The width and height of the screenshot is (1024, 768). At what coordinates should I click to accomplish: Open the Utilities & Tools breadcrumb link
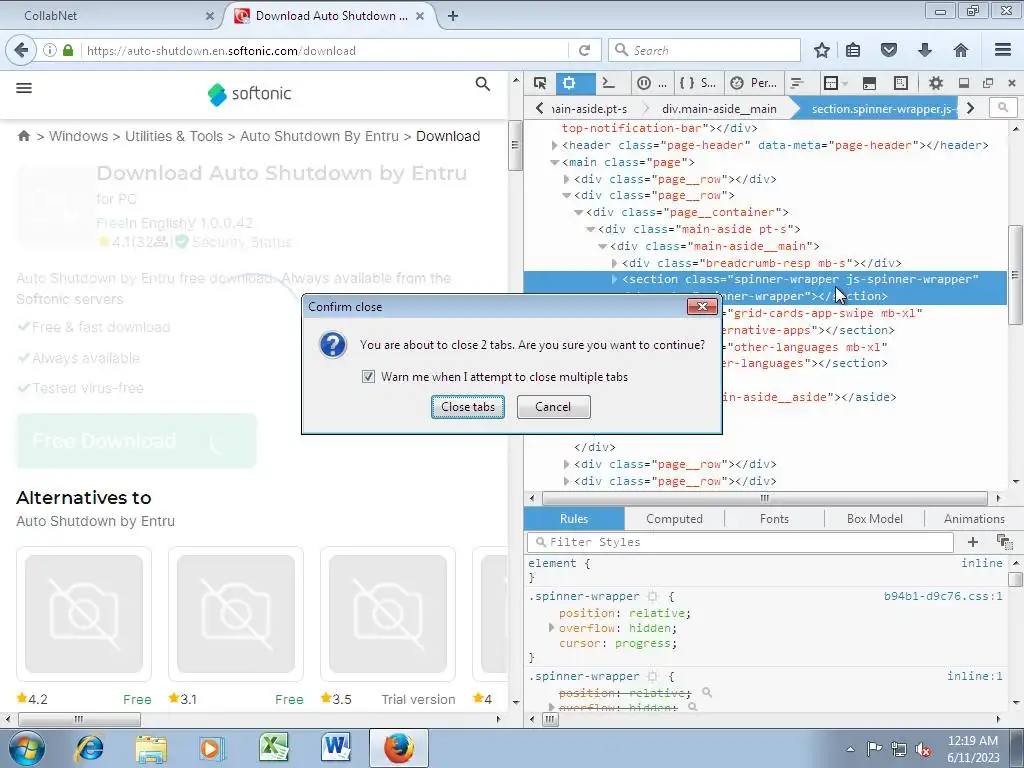click(x=174, y=136)
